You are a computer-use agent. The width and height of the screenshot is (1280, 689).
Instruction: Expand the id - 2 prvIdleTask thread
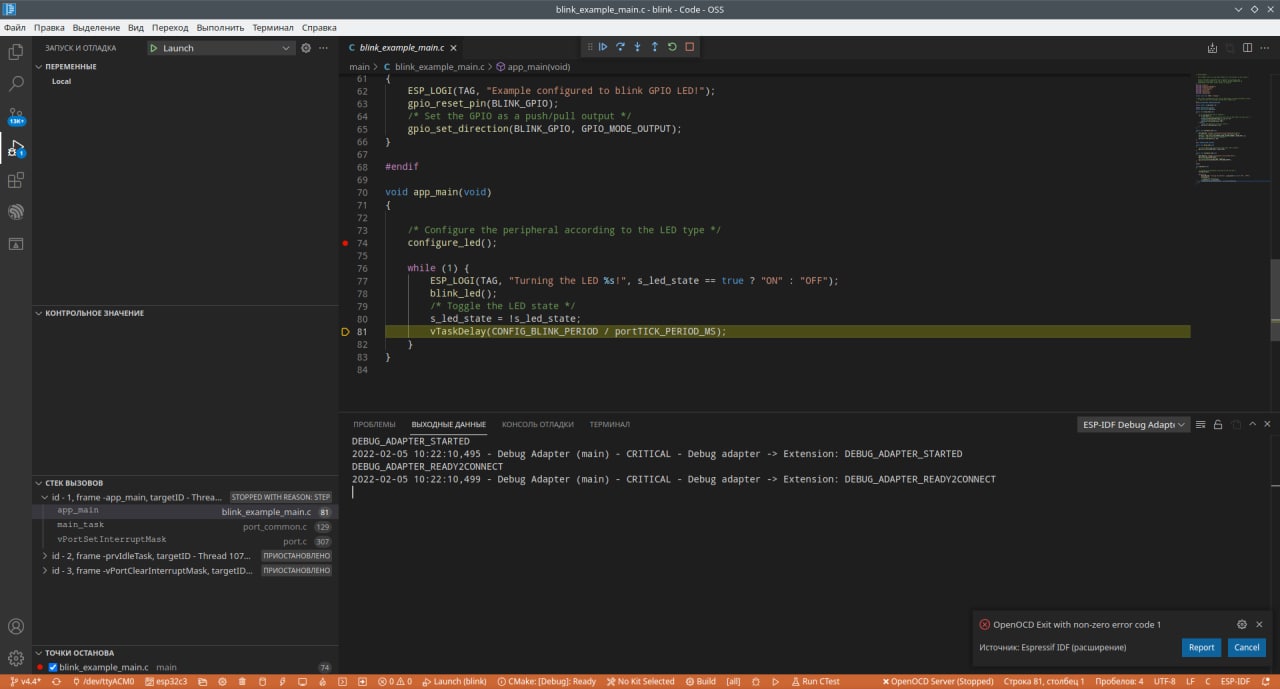point(45,556)
